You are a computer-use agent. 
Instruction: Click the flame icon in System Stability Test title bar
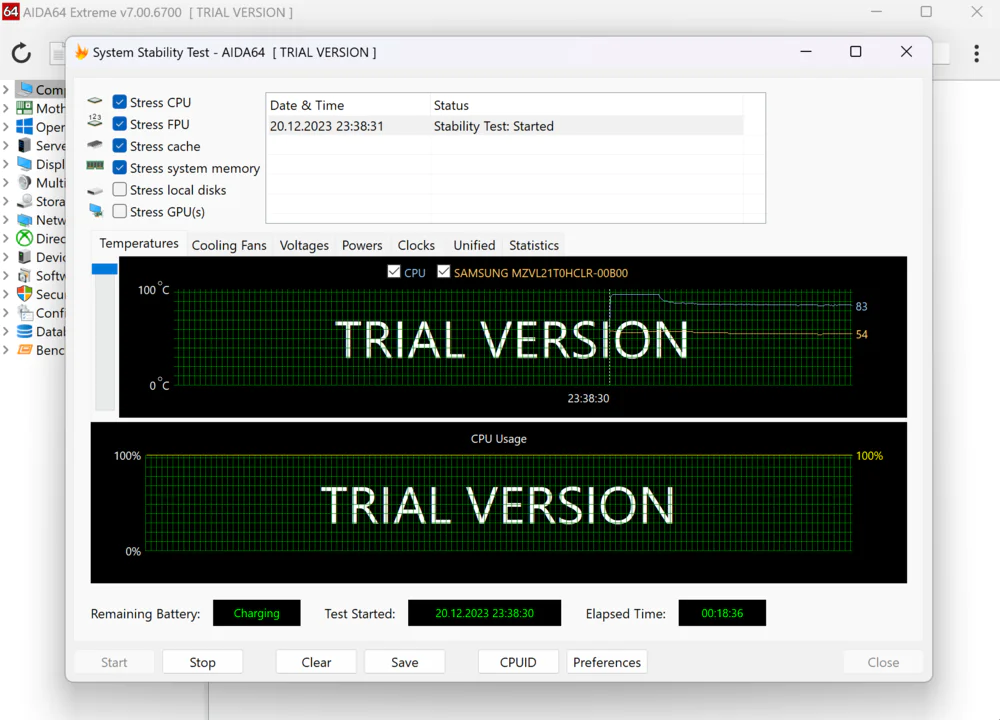(82, 52)
